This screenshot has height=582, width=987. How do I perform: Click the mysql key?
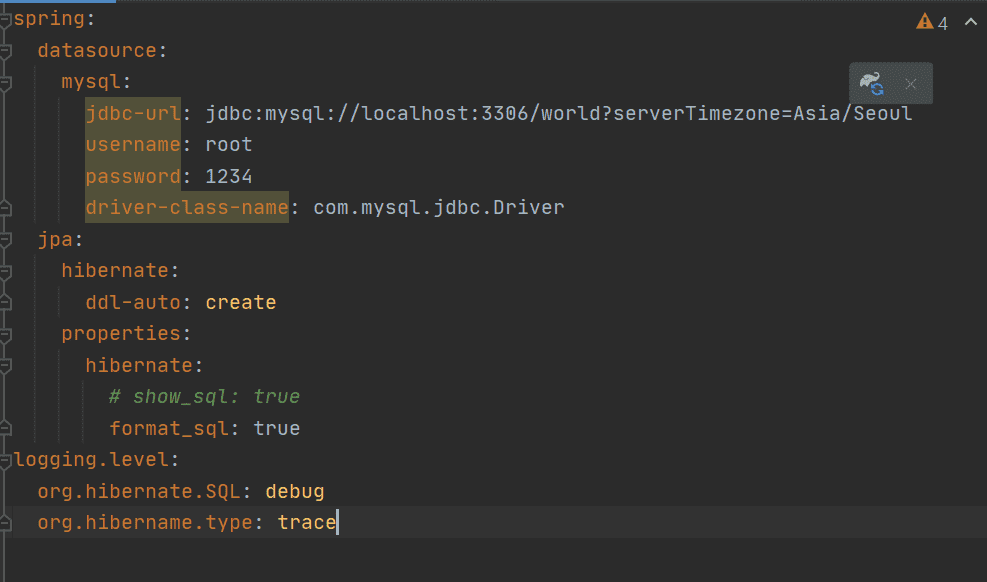(x=91, y=82)
